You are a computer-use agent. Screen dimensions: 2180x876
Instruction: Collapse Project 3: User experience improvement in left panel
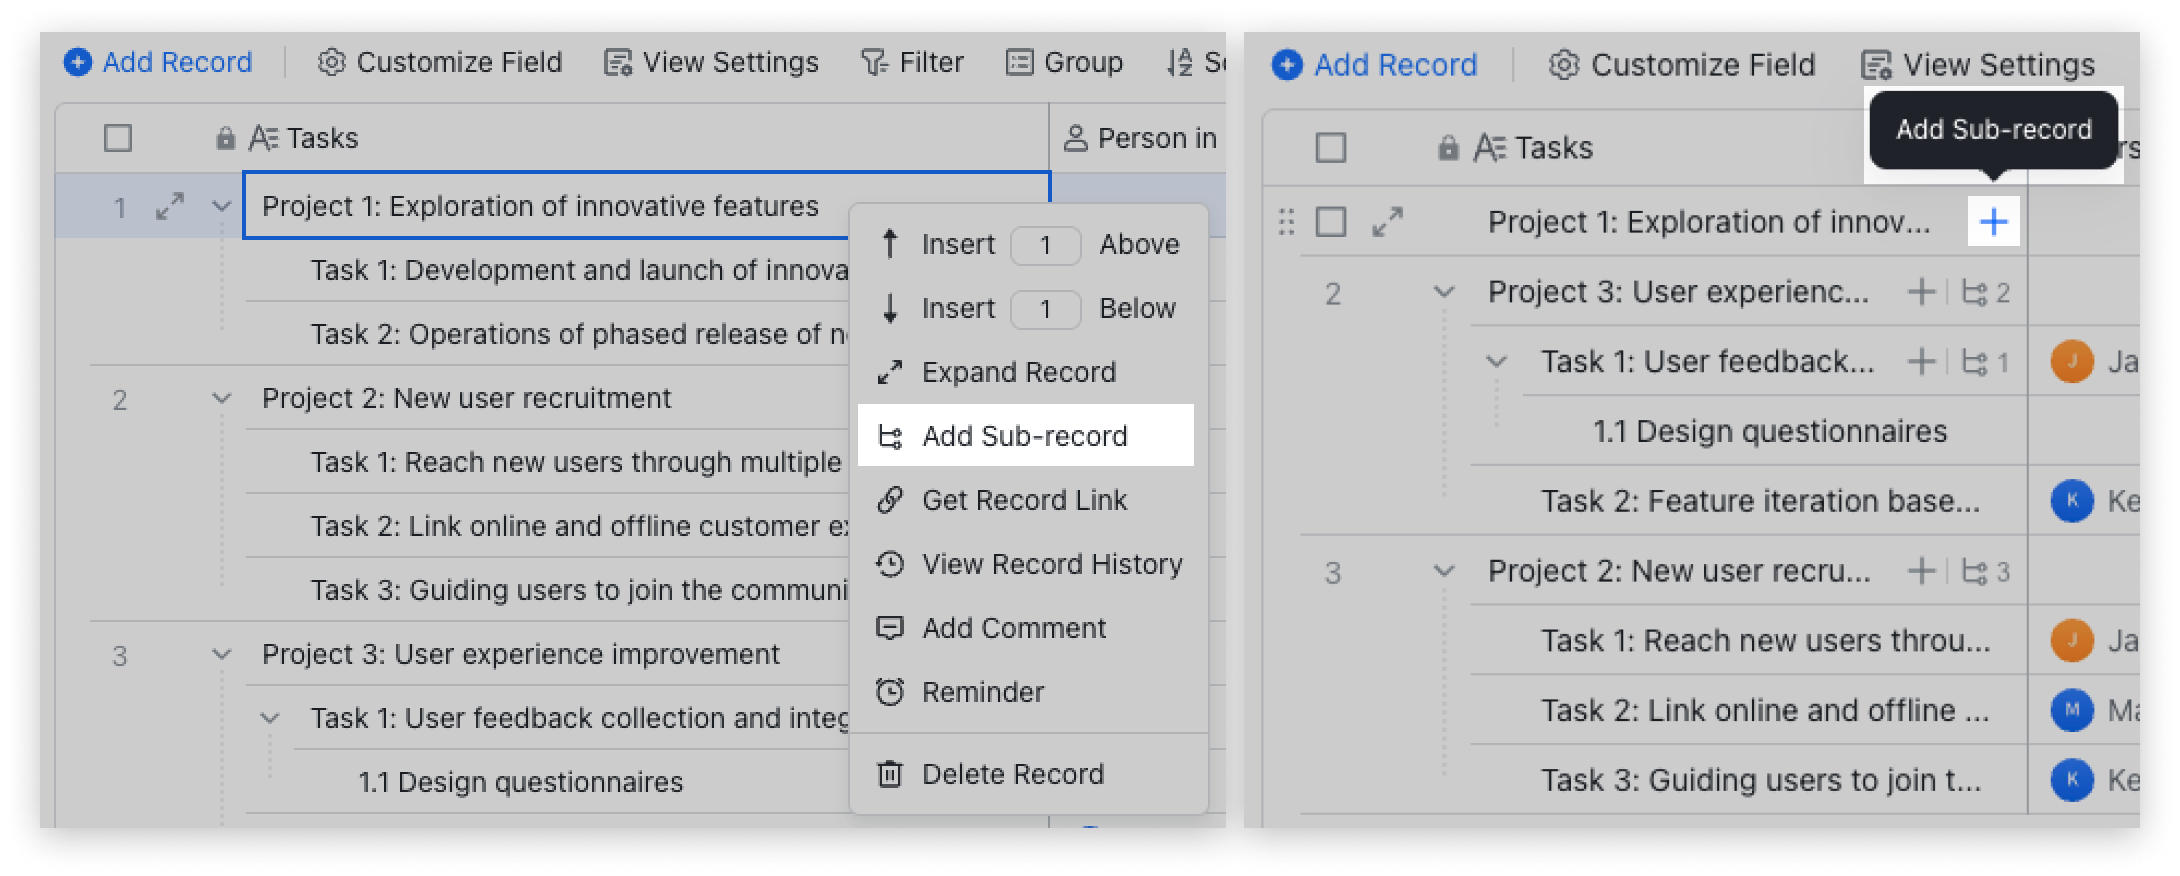pos(221,655)
